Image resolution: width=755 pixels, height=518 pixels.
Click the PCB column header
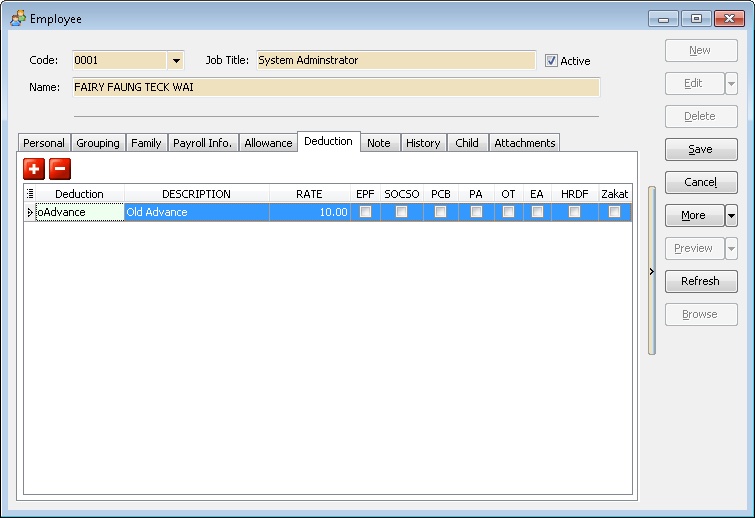tap(441, 194)
